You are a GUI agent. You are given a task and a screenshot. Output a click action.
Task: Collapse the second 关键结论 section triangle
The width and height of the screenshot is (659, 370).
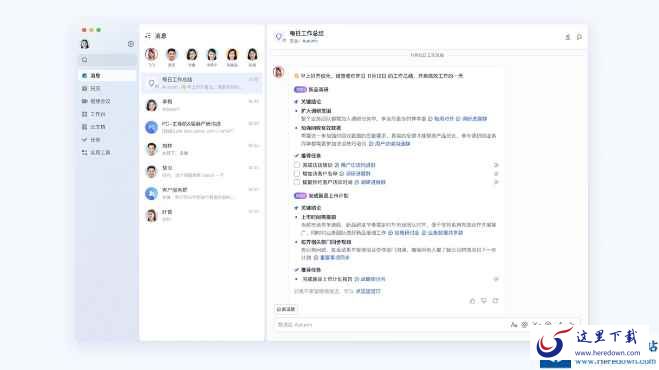pyautogui.click(x=296, y=208)
